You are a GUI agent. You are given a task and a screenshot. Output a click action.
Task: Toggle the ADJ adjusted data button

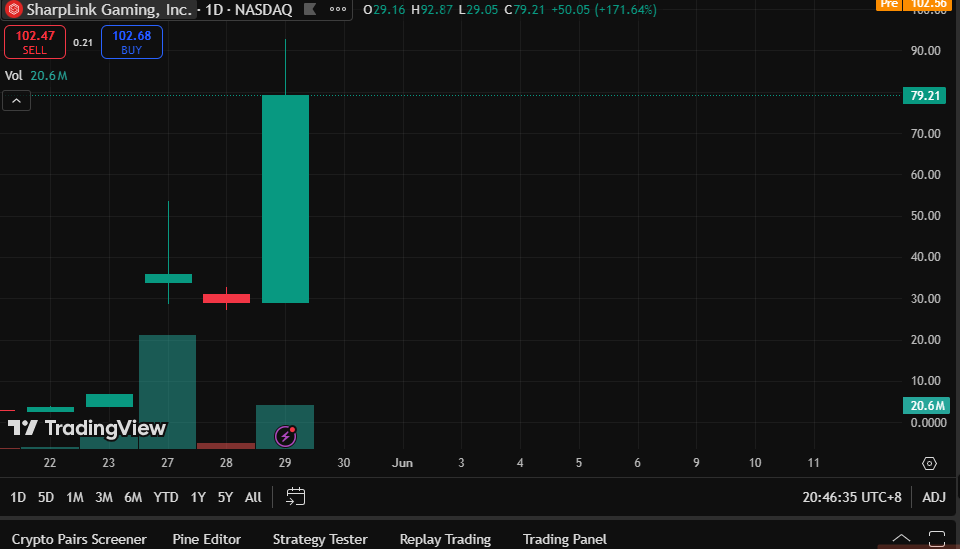[934, 497]
